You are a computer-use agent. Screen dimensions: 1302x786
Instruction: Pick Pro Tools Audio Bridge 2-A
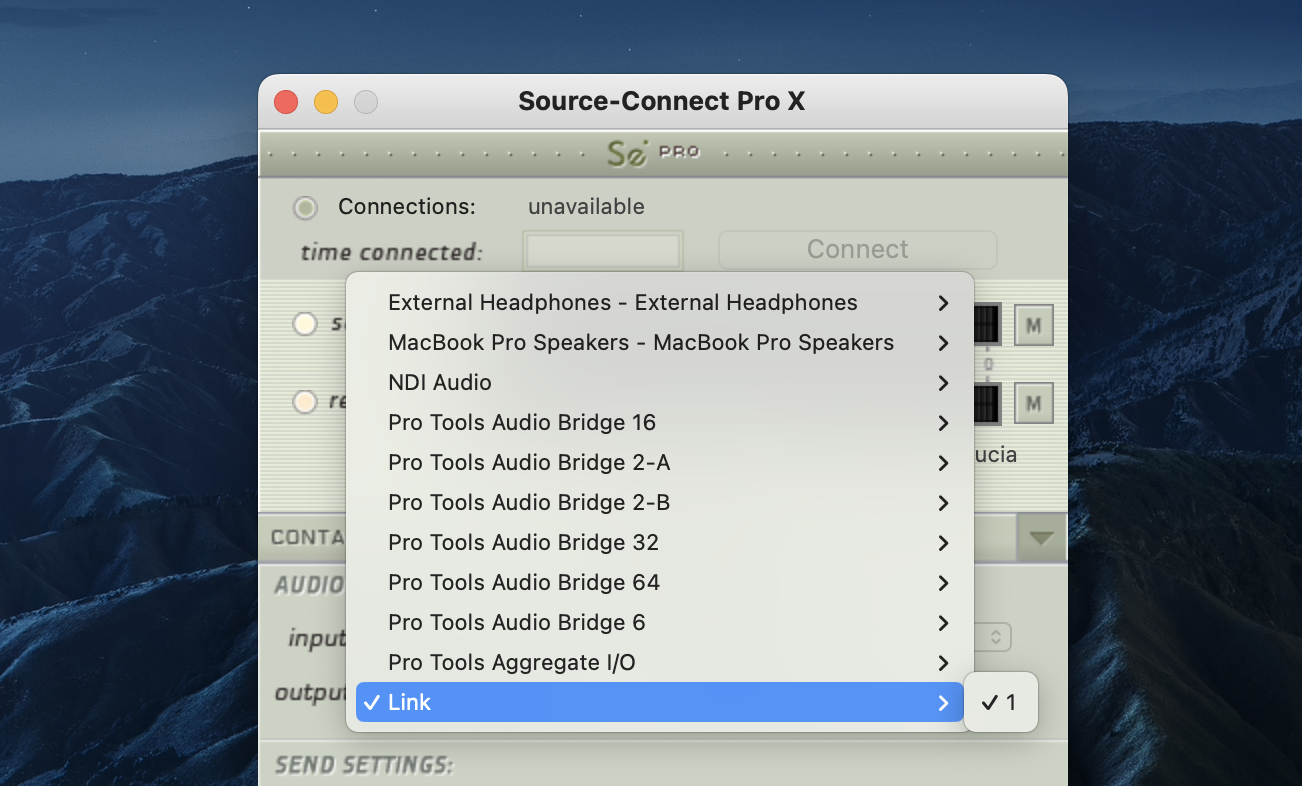click(x=529, y=463)
